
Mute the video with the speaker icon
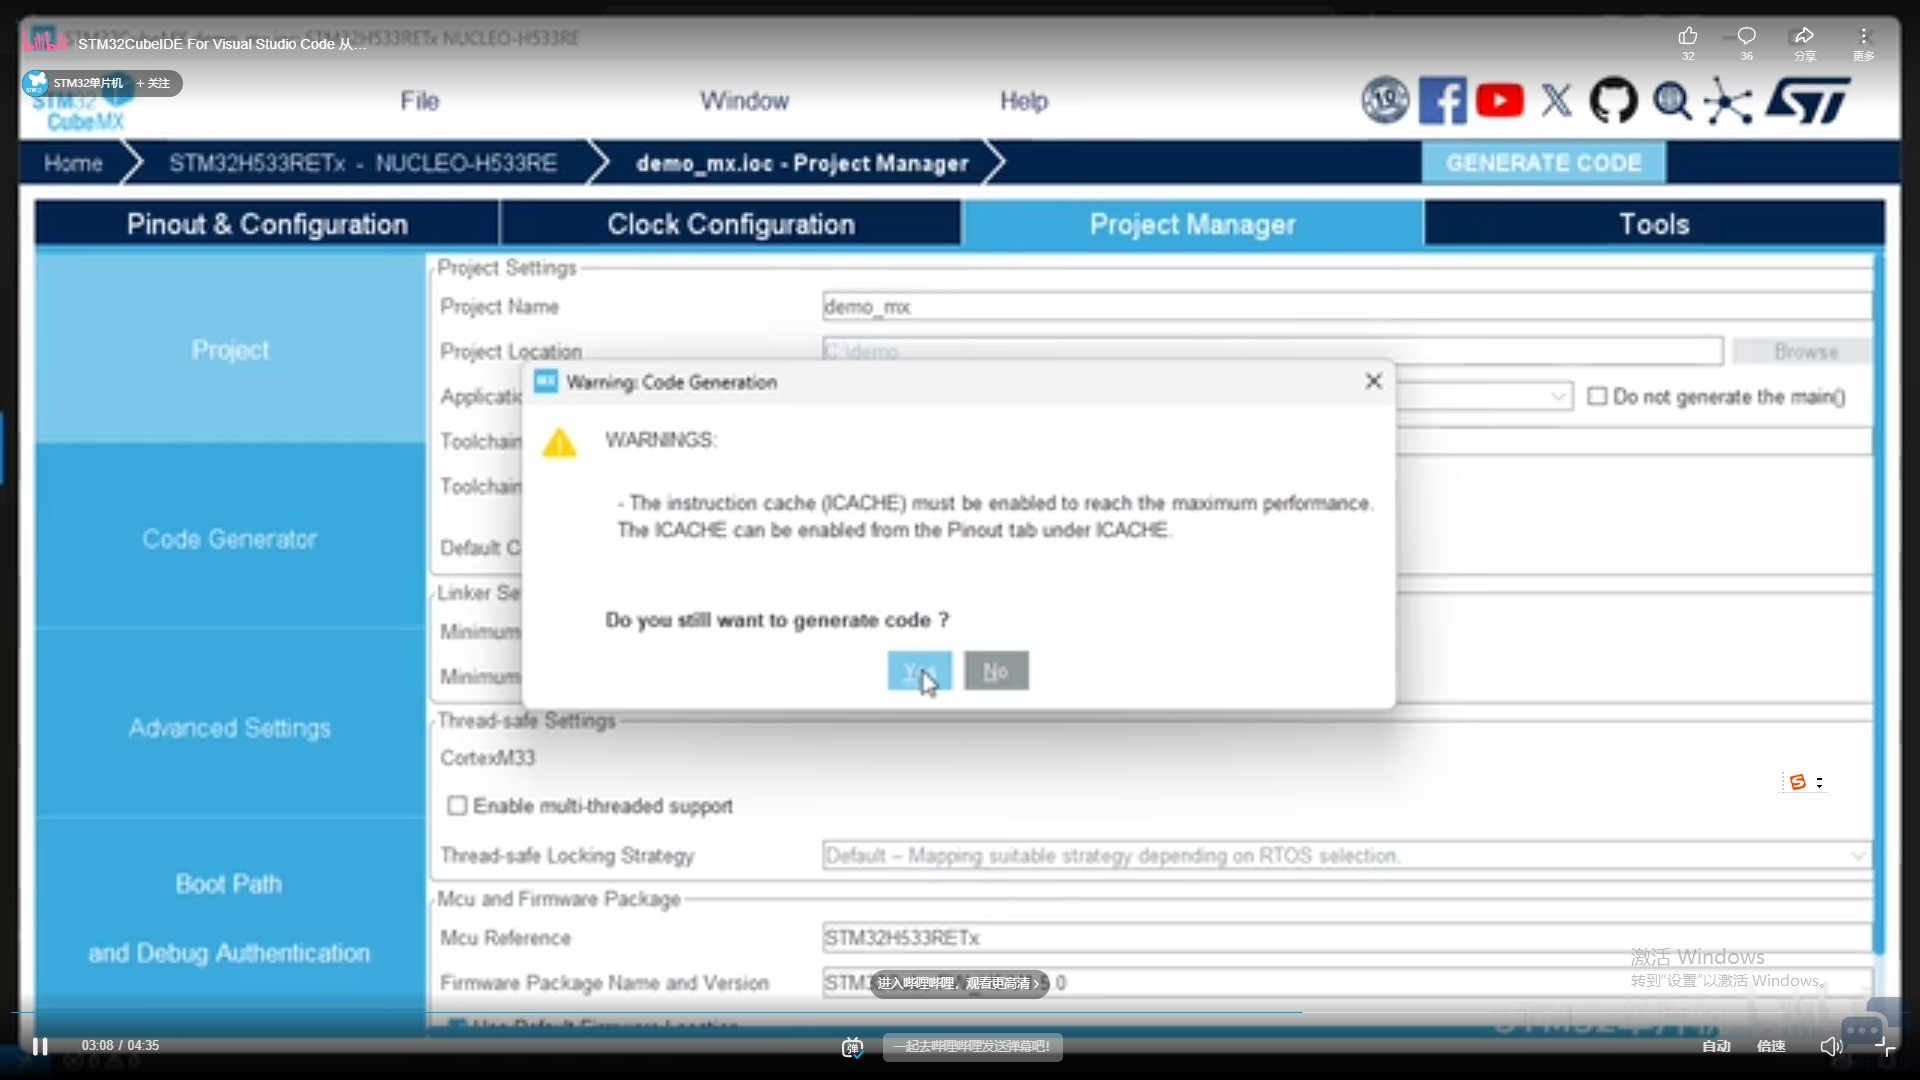[1831, 1046]
